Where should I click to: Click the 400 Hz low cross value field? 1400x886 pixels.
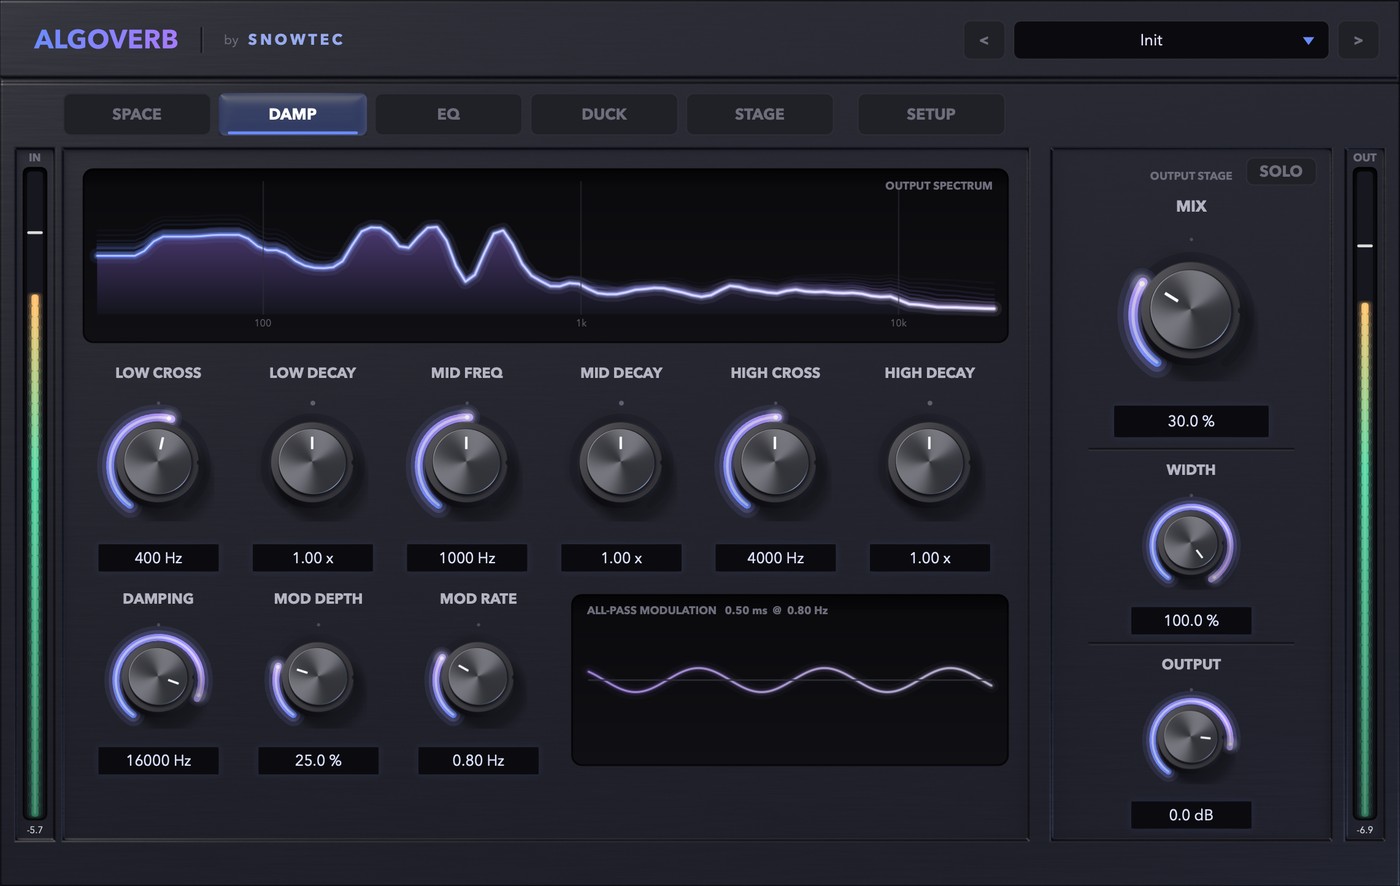tap(158, 558)
